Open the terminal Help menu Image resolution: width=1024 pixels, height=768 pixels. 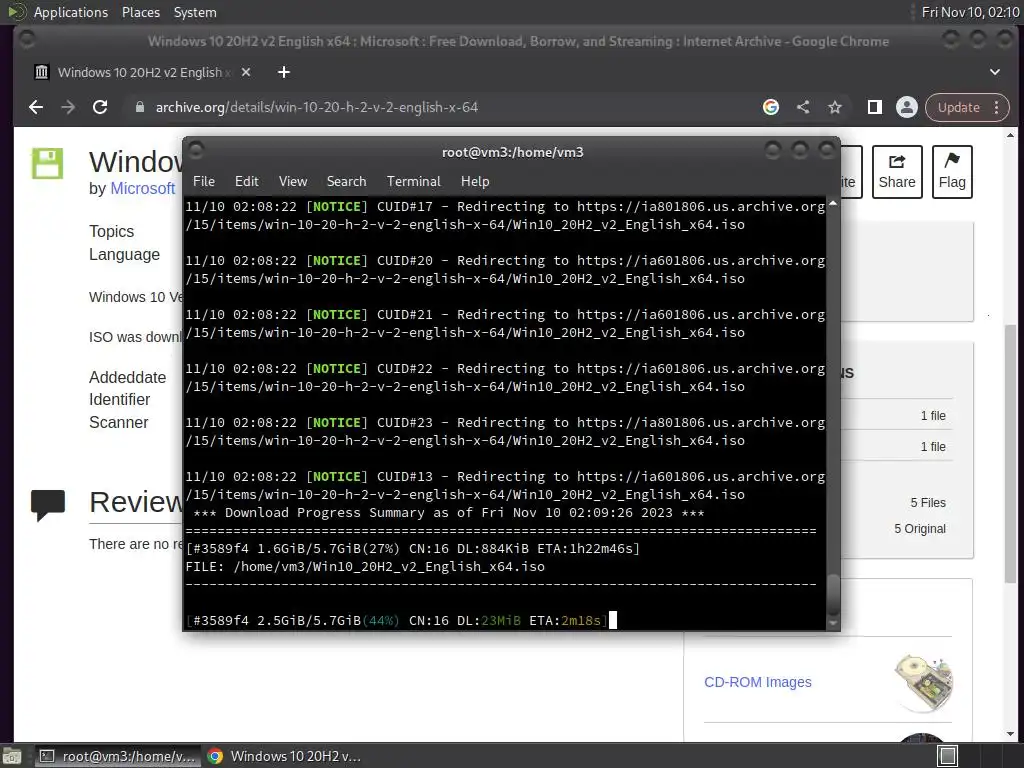(x=475, y=181)
